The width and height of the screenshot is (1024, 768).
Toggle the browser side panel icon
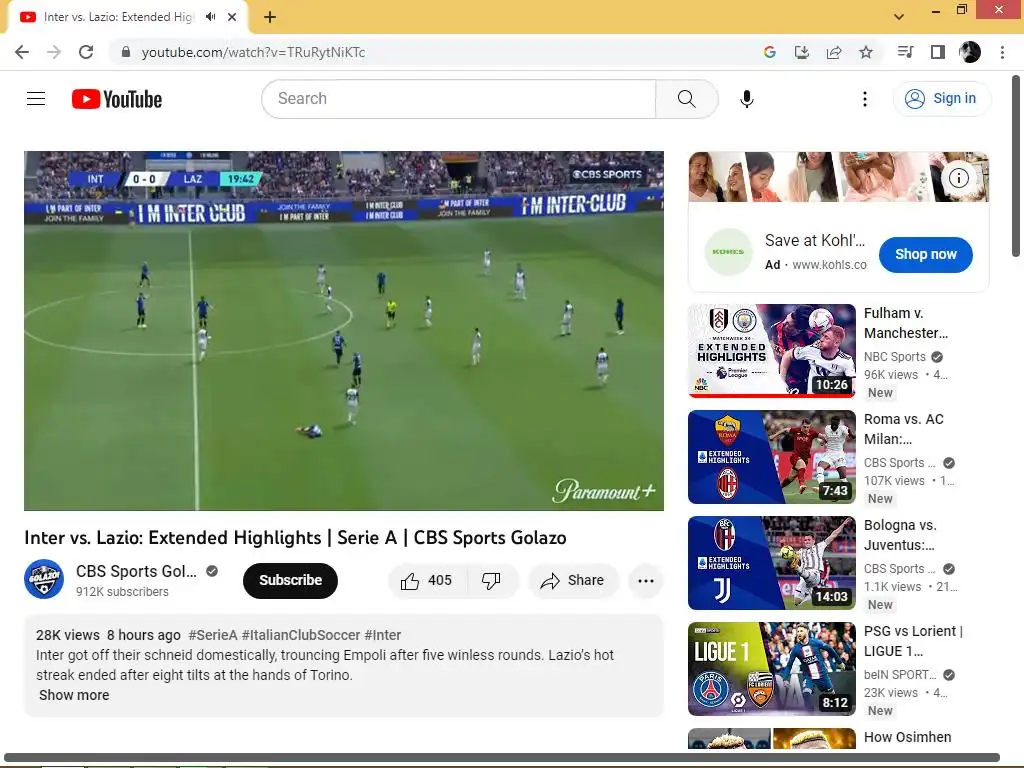click(938, 52)
